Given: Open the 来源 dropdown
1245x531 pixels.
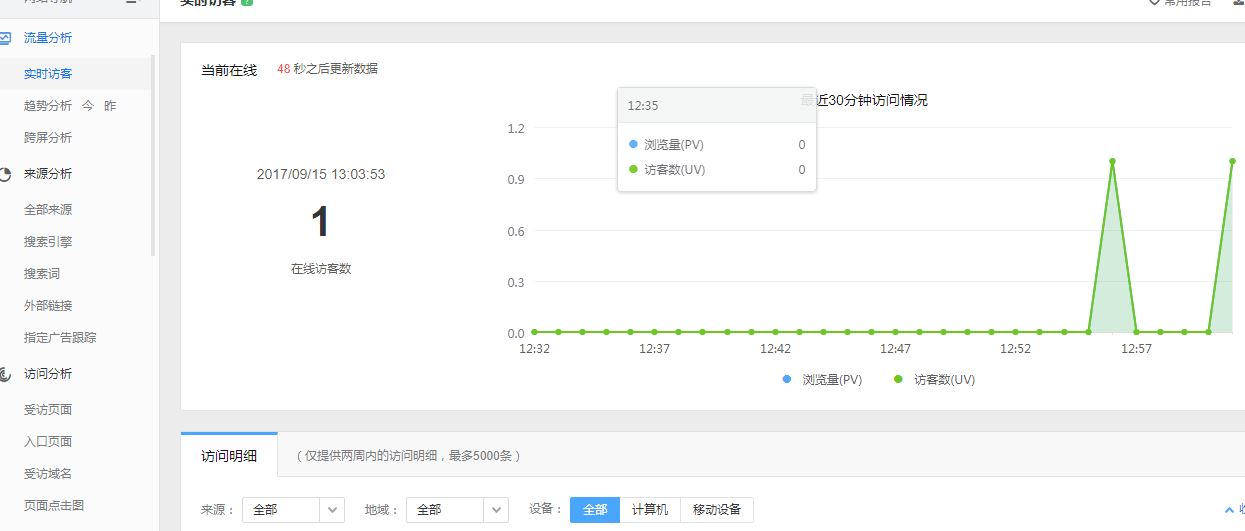Looking at the screenshot, I should pos(293,510).
